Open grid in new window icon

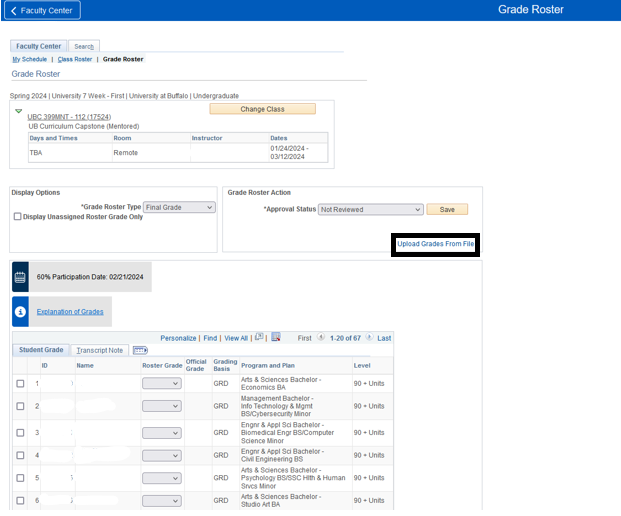pyautogui.click(x=259, y=338)
